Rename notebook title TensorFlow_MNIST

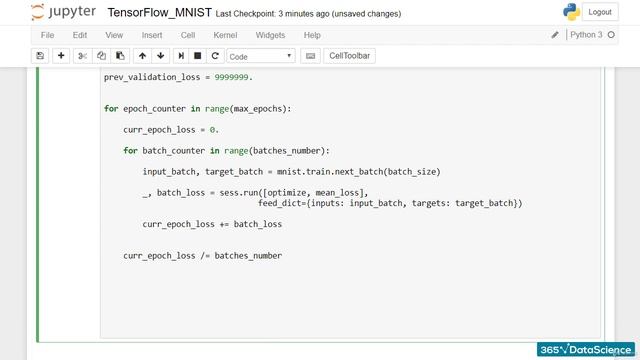(160, 13)
